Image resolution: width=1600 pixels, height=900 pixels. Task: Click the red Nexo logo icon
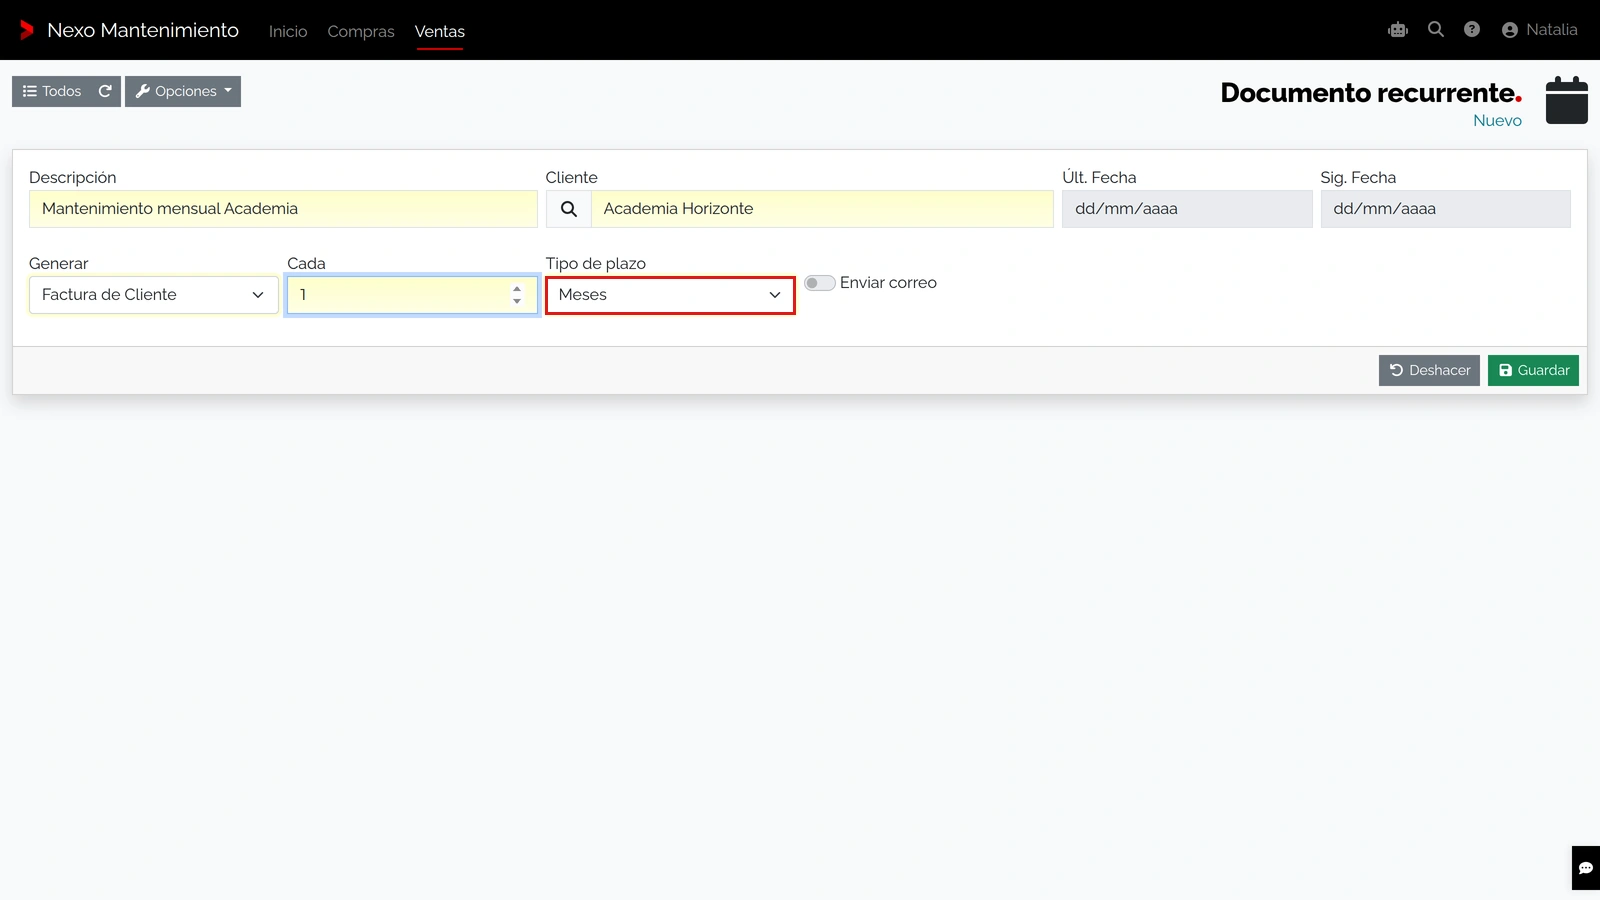(27, 30)
